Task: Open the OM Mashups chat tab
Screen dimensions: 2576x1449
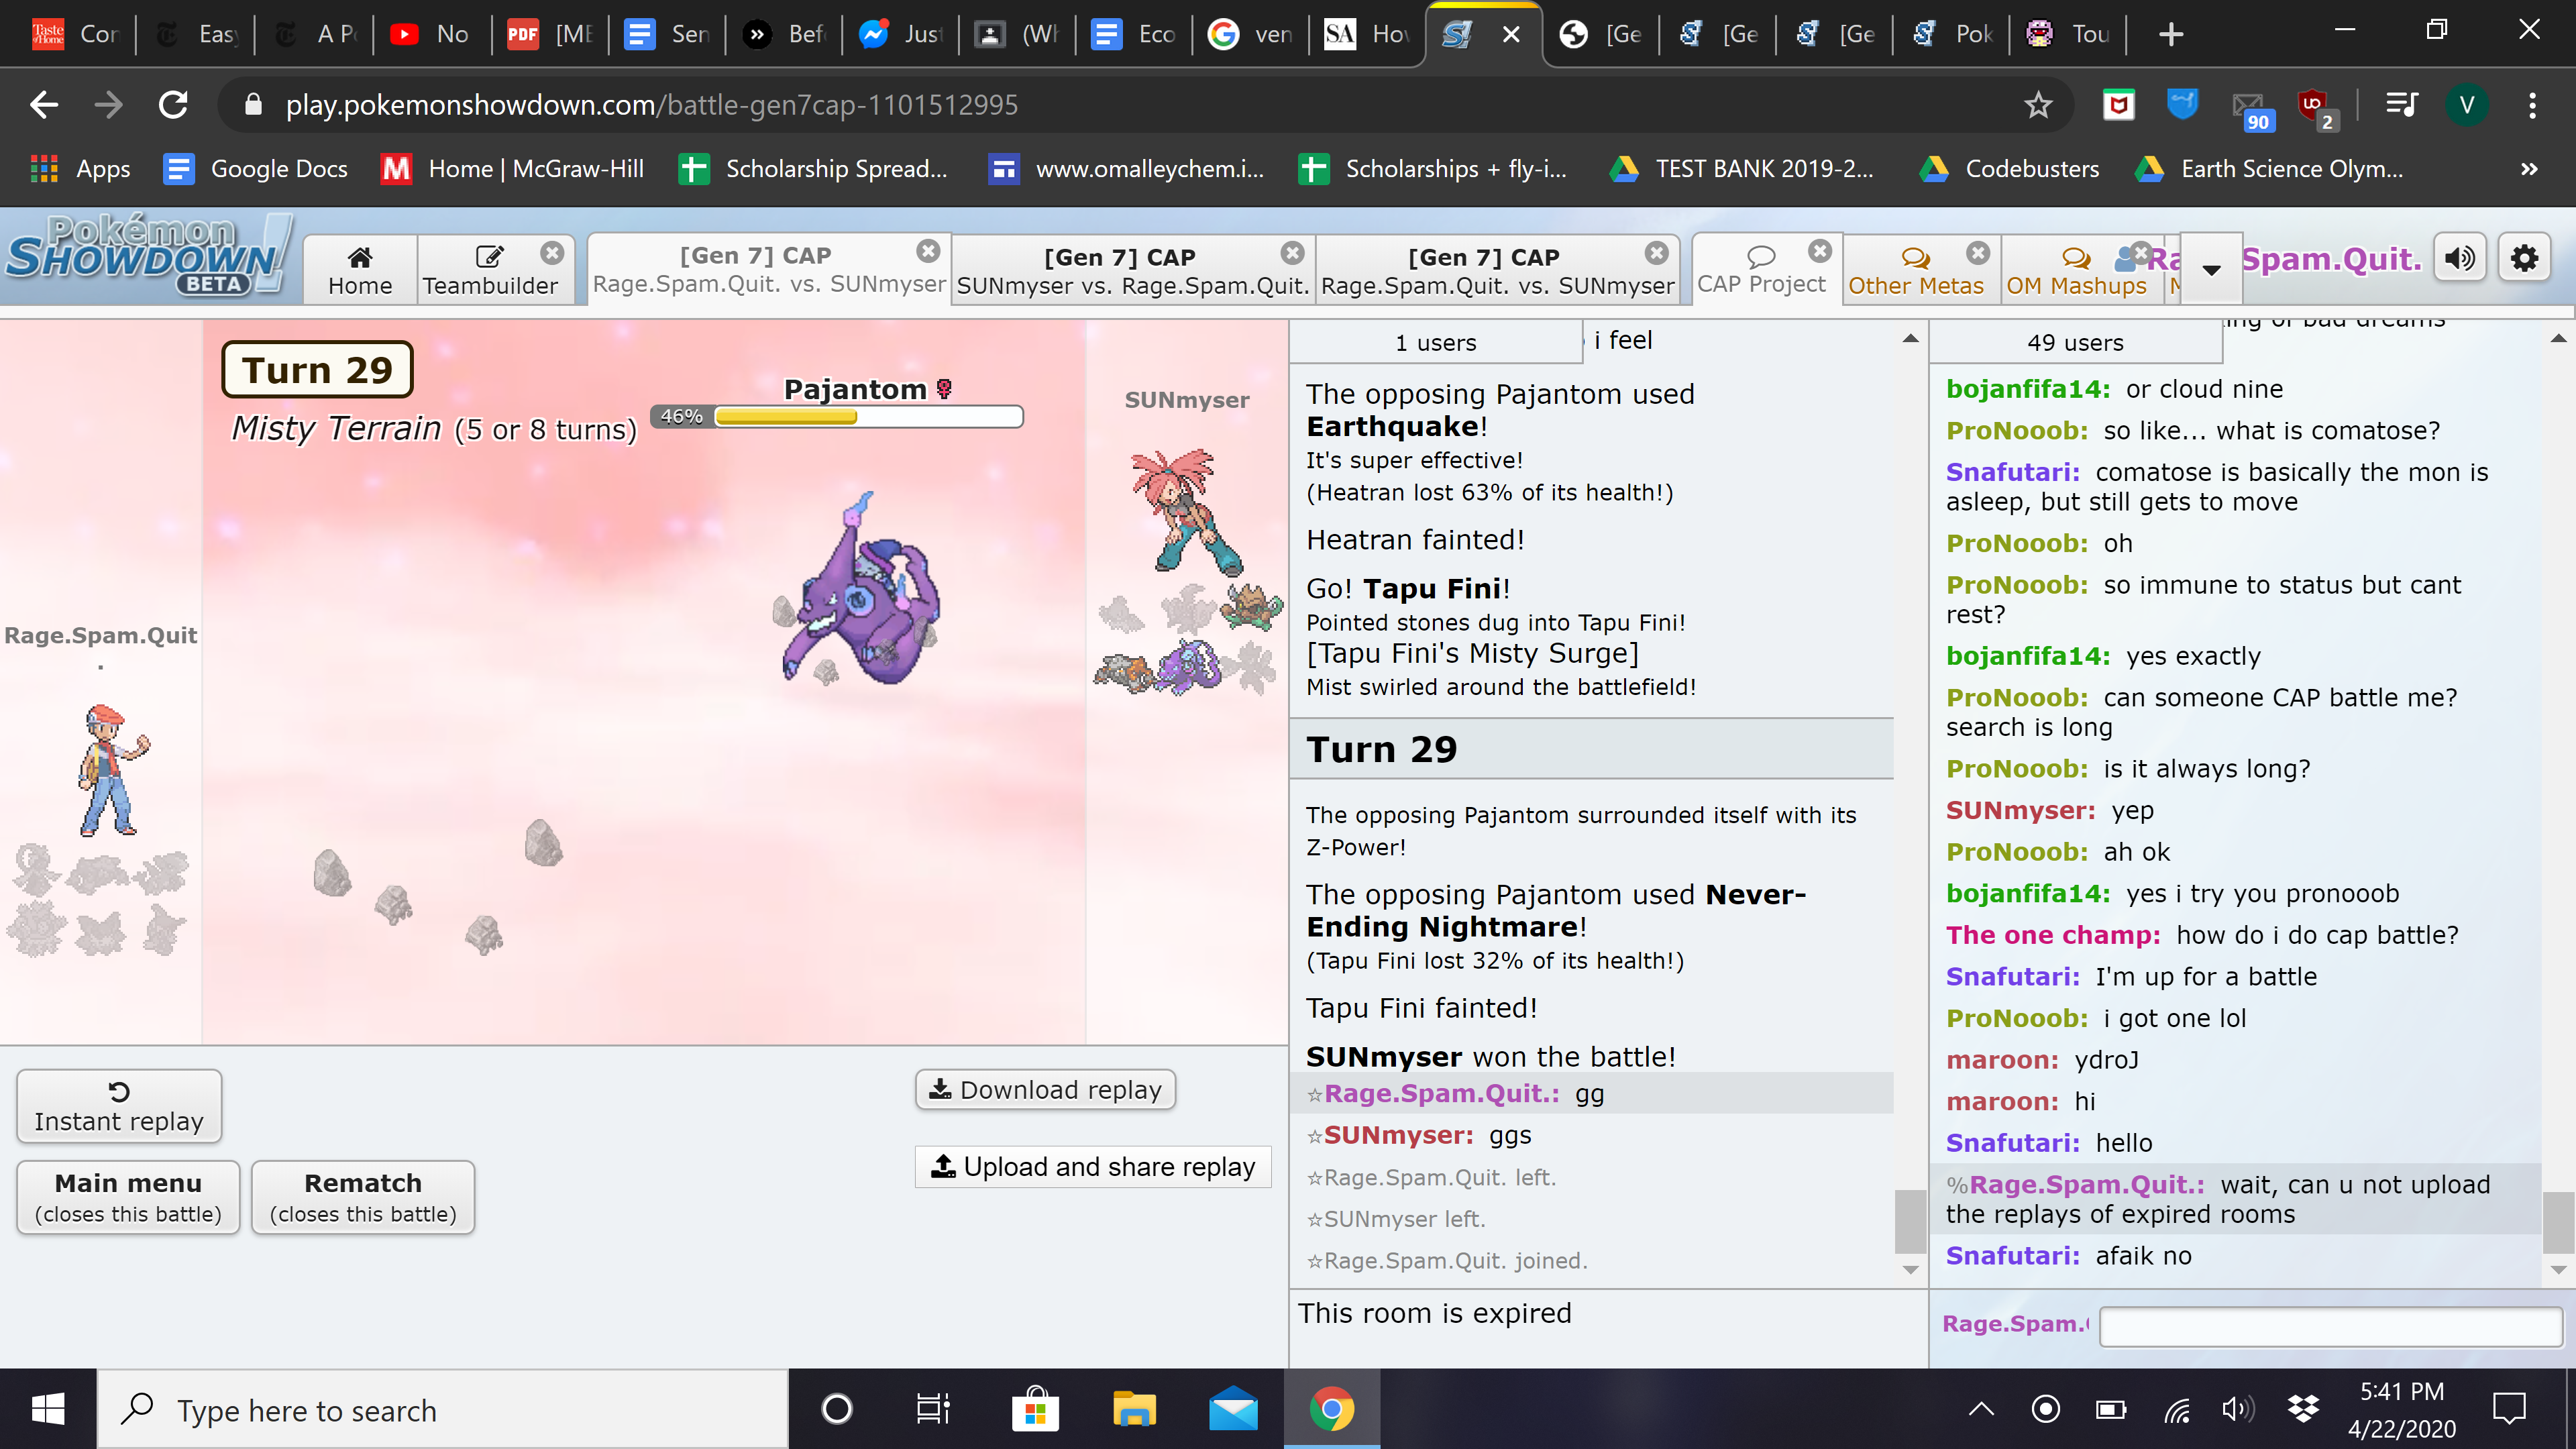Action: (x=2076, y=270)
